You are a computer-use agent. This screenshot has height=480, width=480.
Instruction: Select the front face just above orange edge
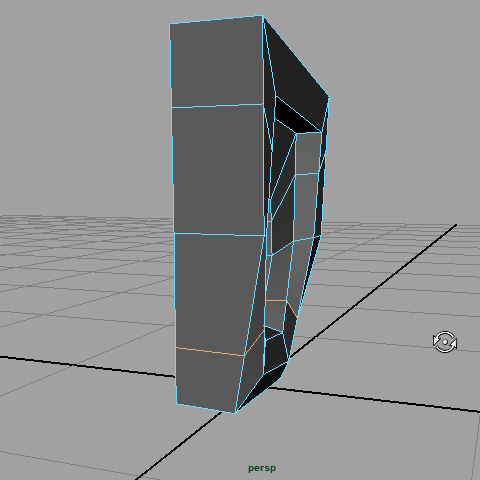[217, 293]
